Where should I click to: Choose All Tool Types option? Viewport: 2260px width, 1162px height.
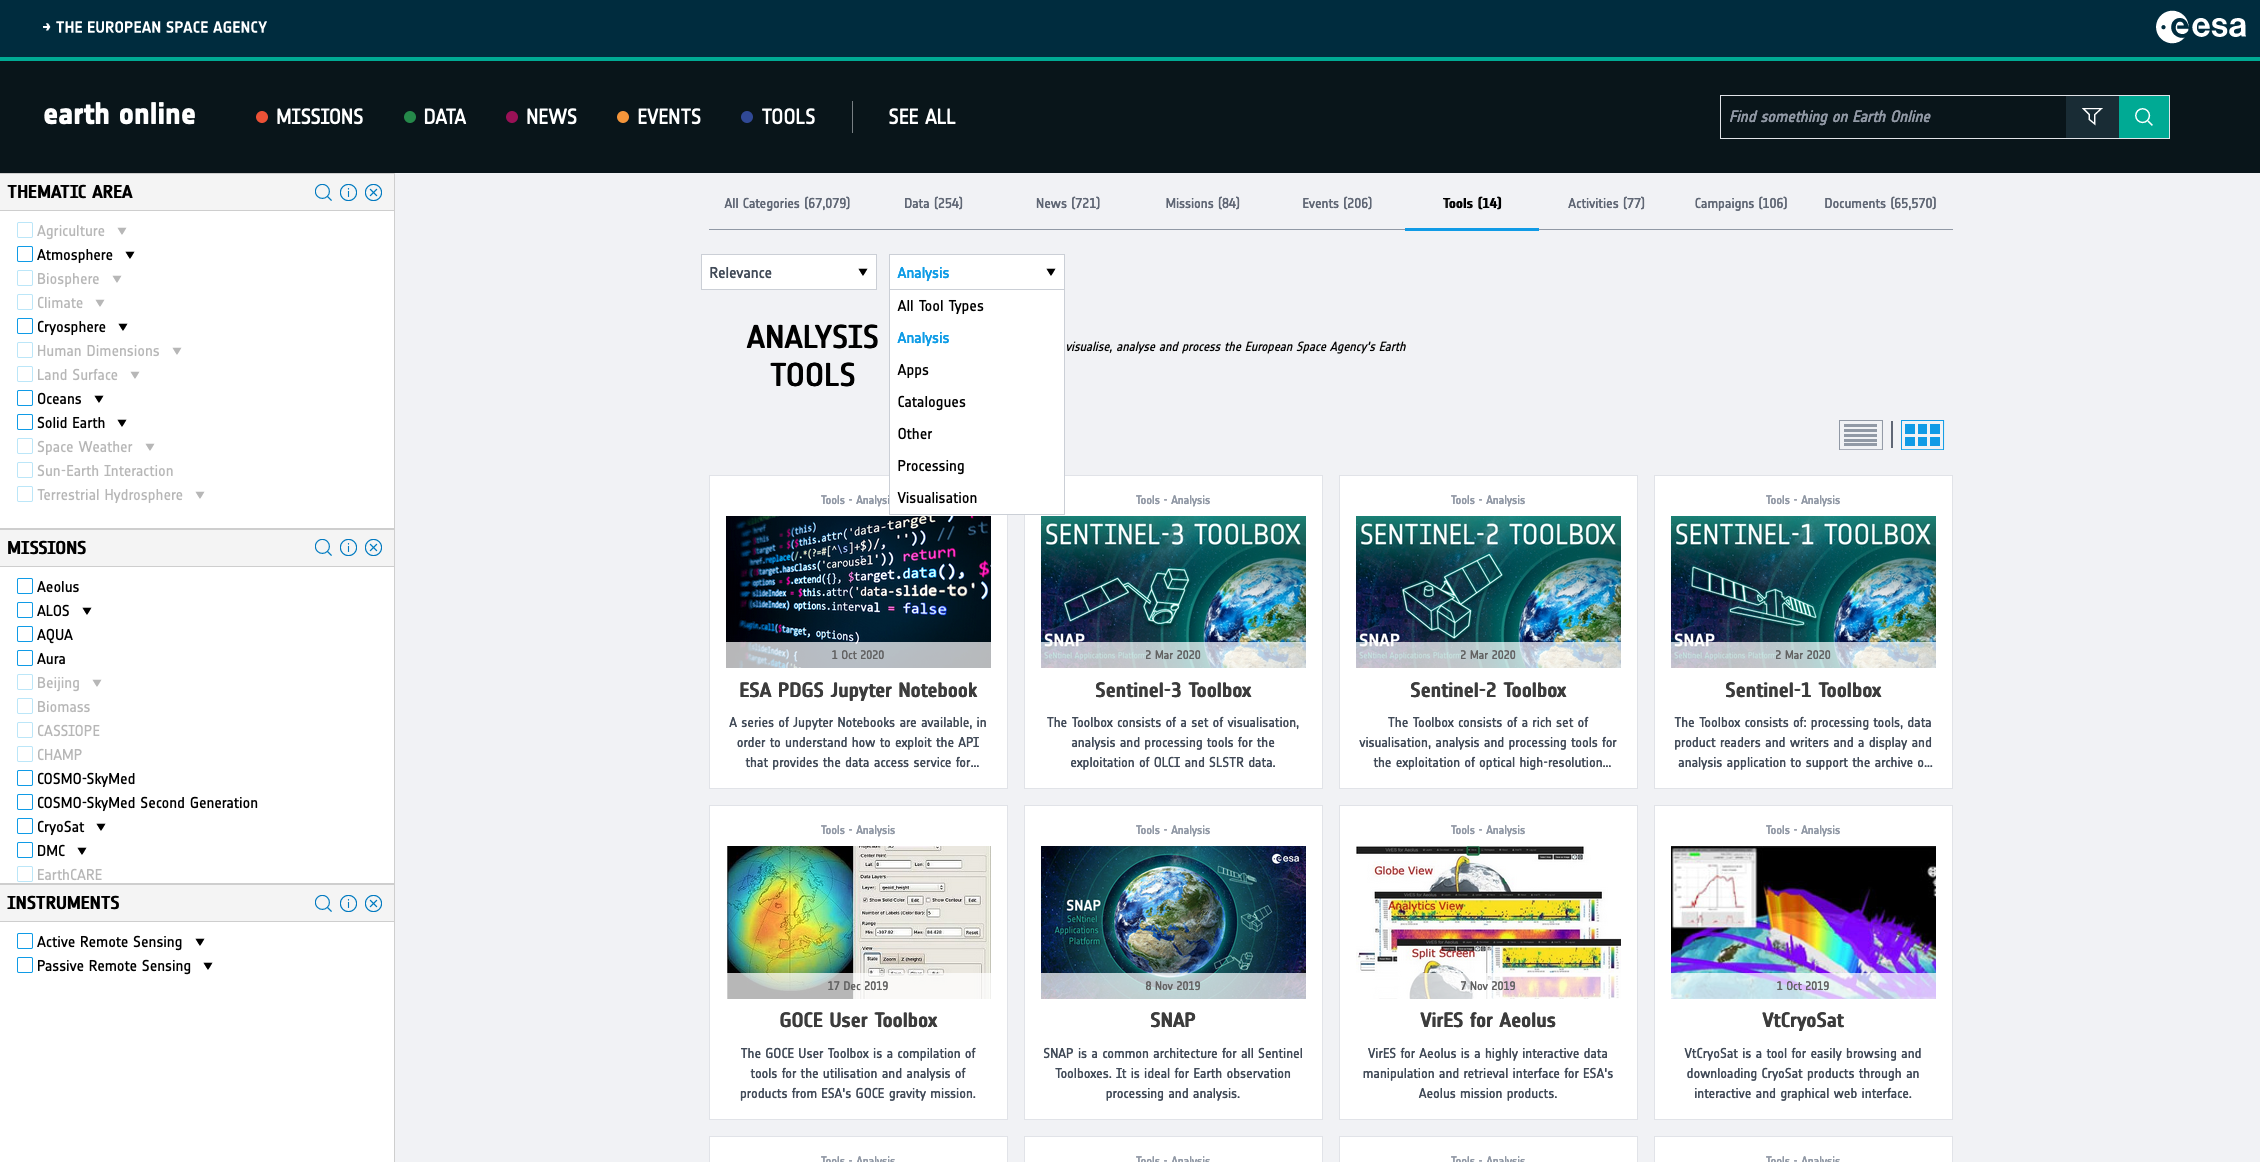(976, 306)
